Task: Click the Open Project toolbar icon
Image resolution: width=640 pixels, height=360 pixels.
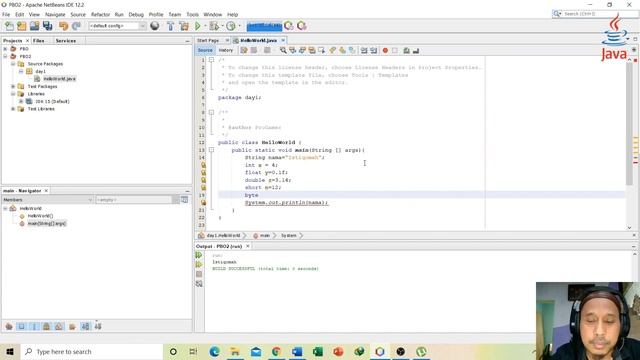Action: tap(35, 26)
